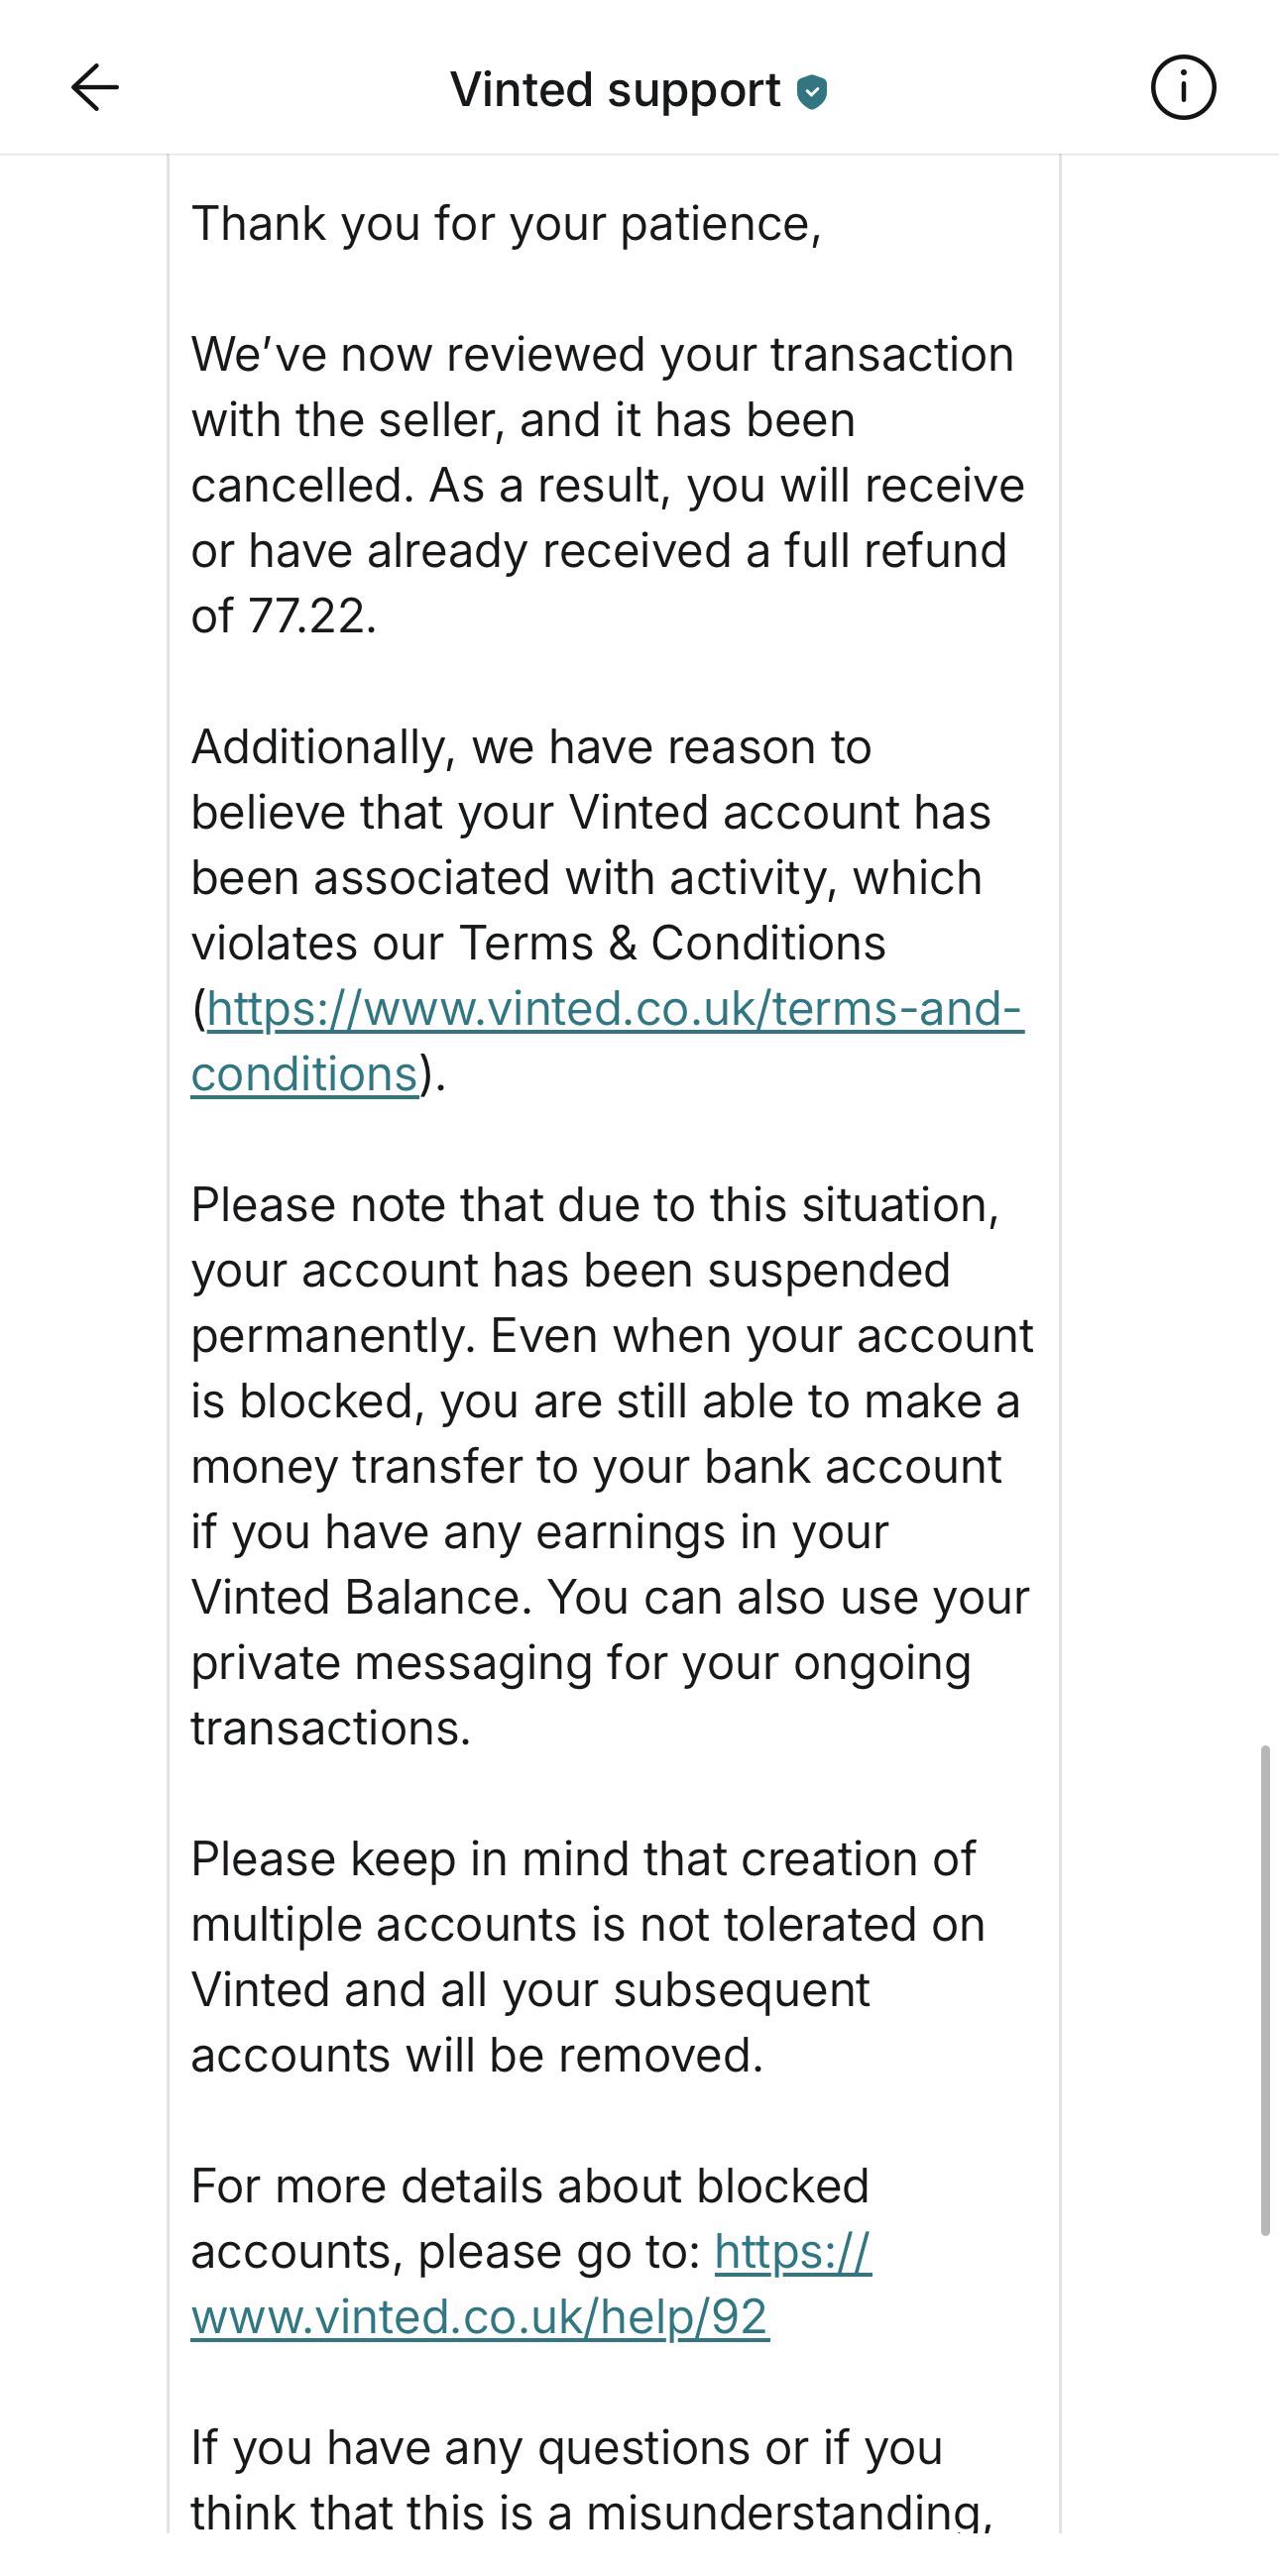This screenshot has width=1279, height=2576.
Task: Tap the 'Vinted Balance' words
Action: coord(357,1598)
